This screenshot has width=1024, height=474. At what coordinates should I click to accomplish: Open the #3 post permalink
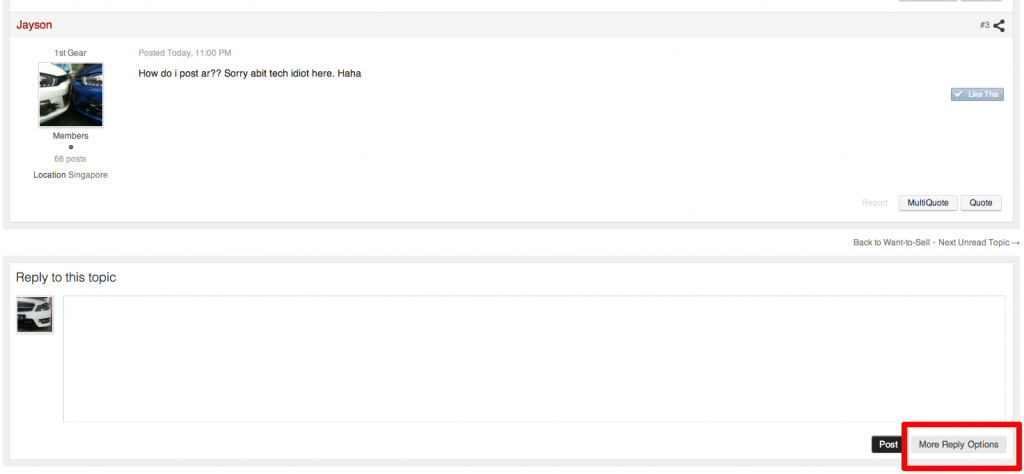click(984, 25)
